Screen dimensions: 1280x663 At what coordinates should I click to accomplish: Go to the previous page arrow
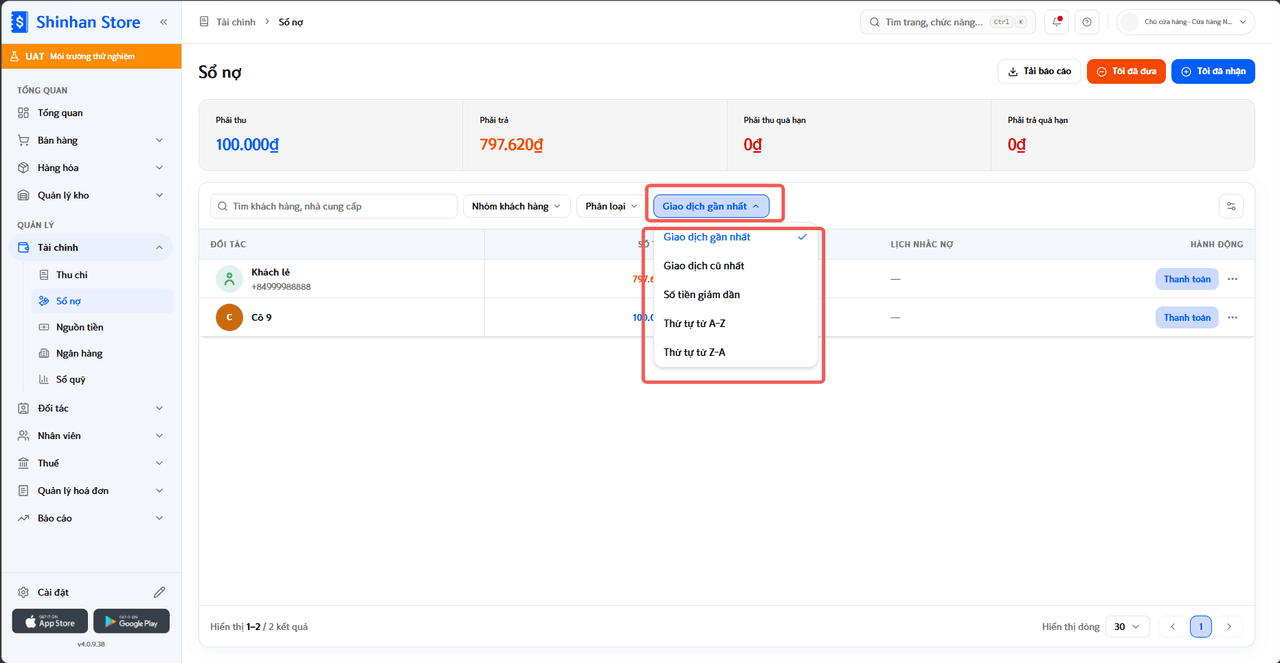click(x=1173, y=627)
